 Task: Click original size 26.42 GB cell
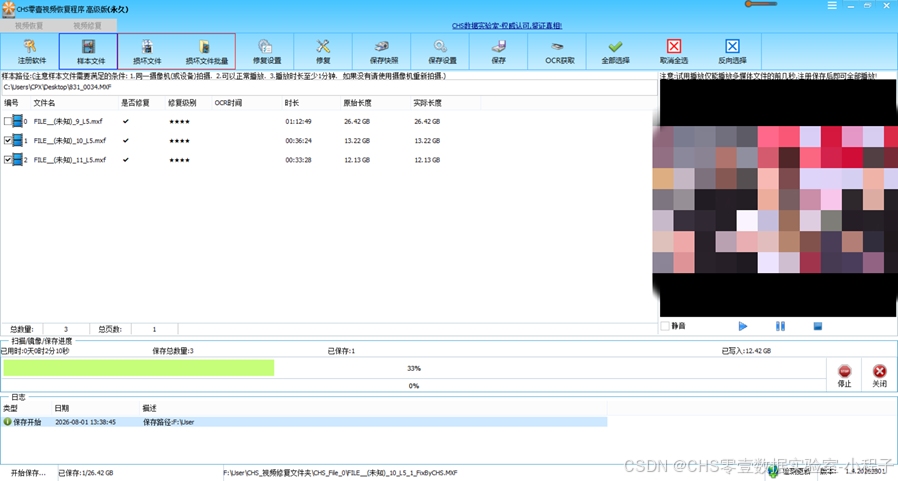pos(357,121)
